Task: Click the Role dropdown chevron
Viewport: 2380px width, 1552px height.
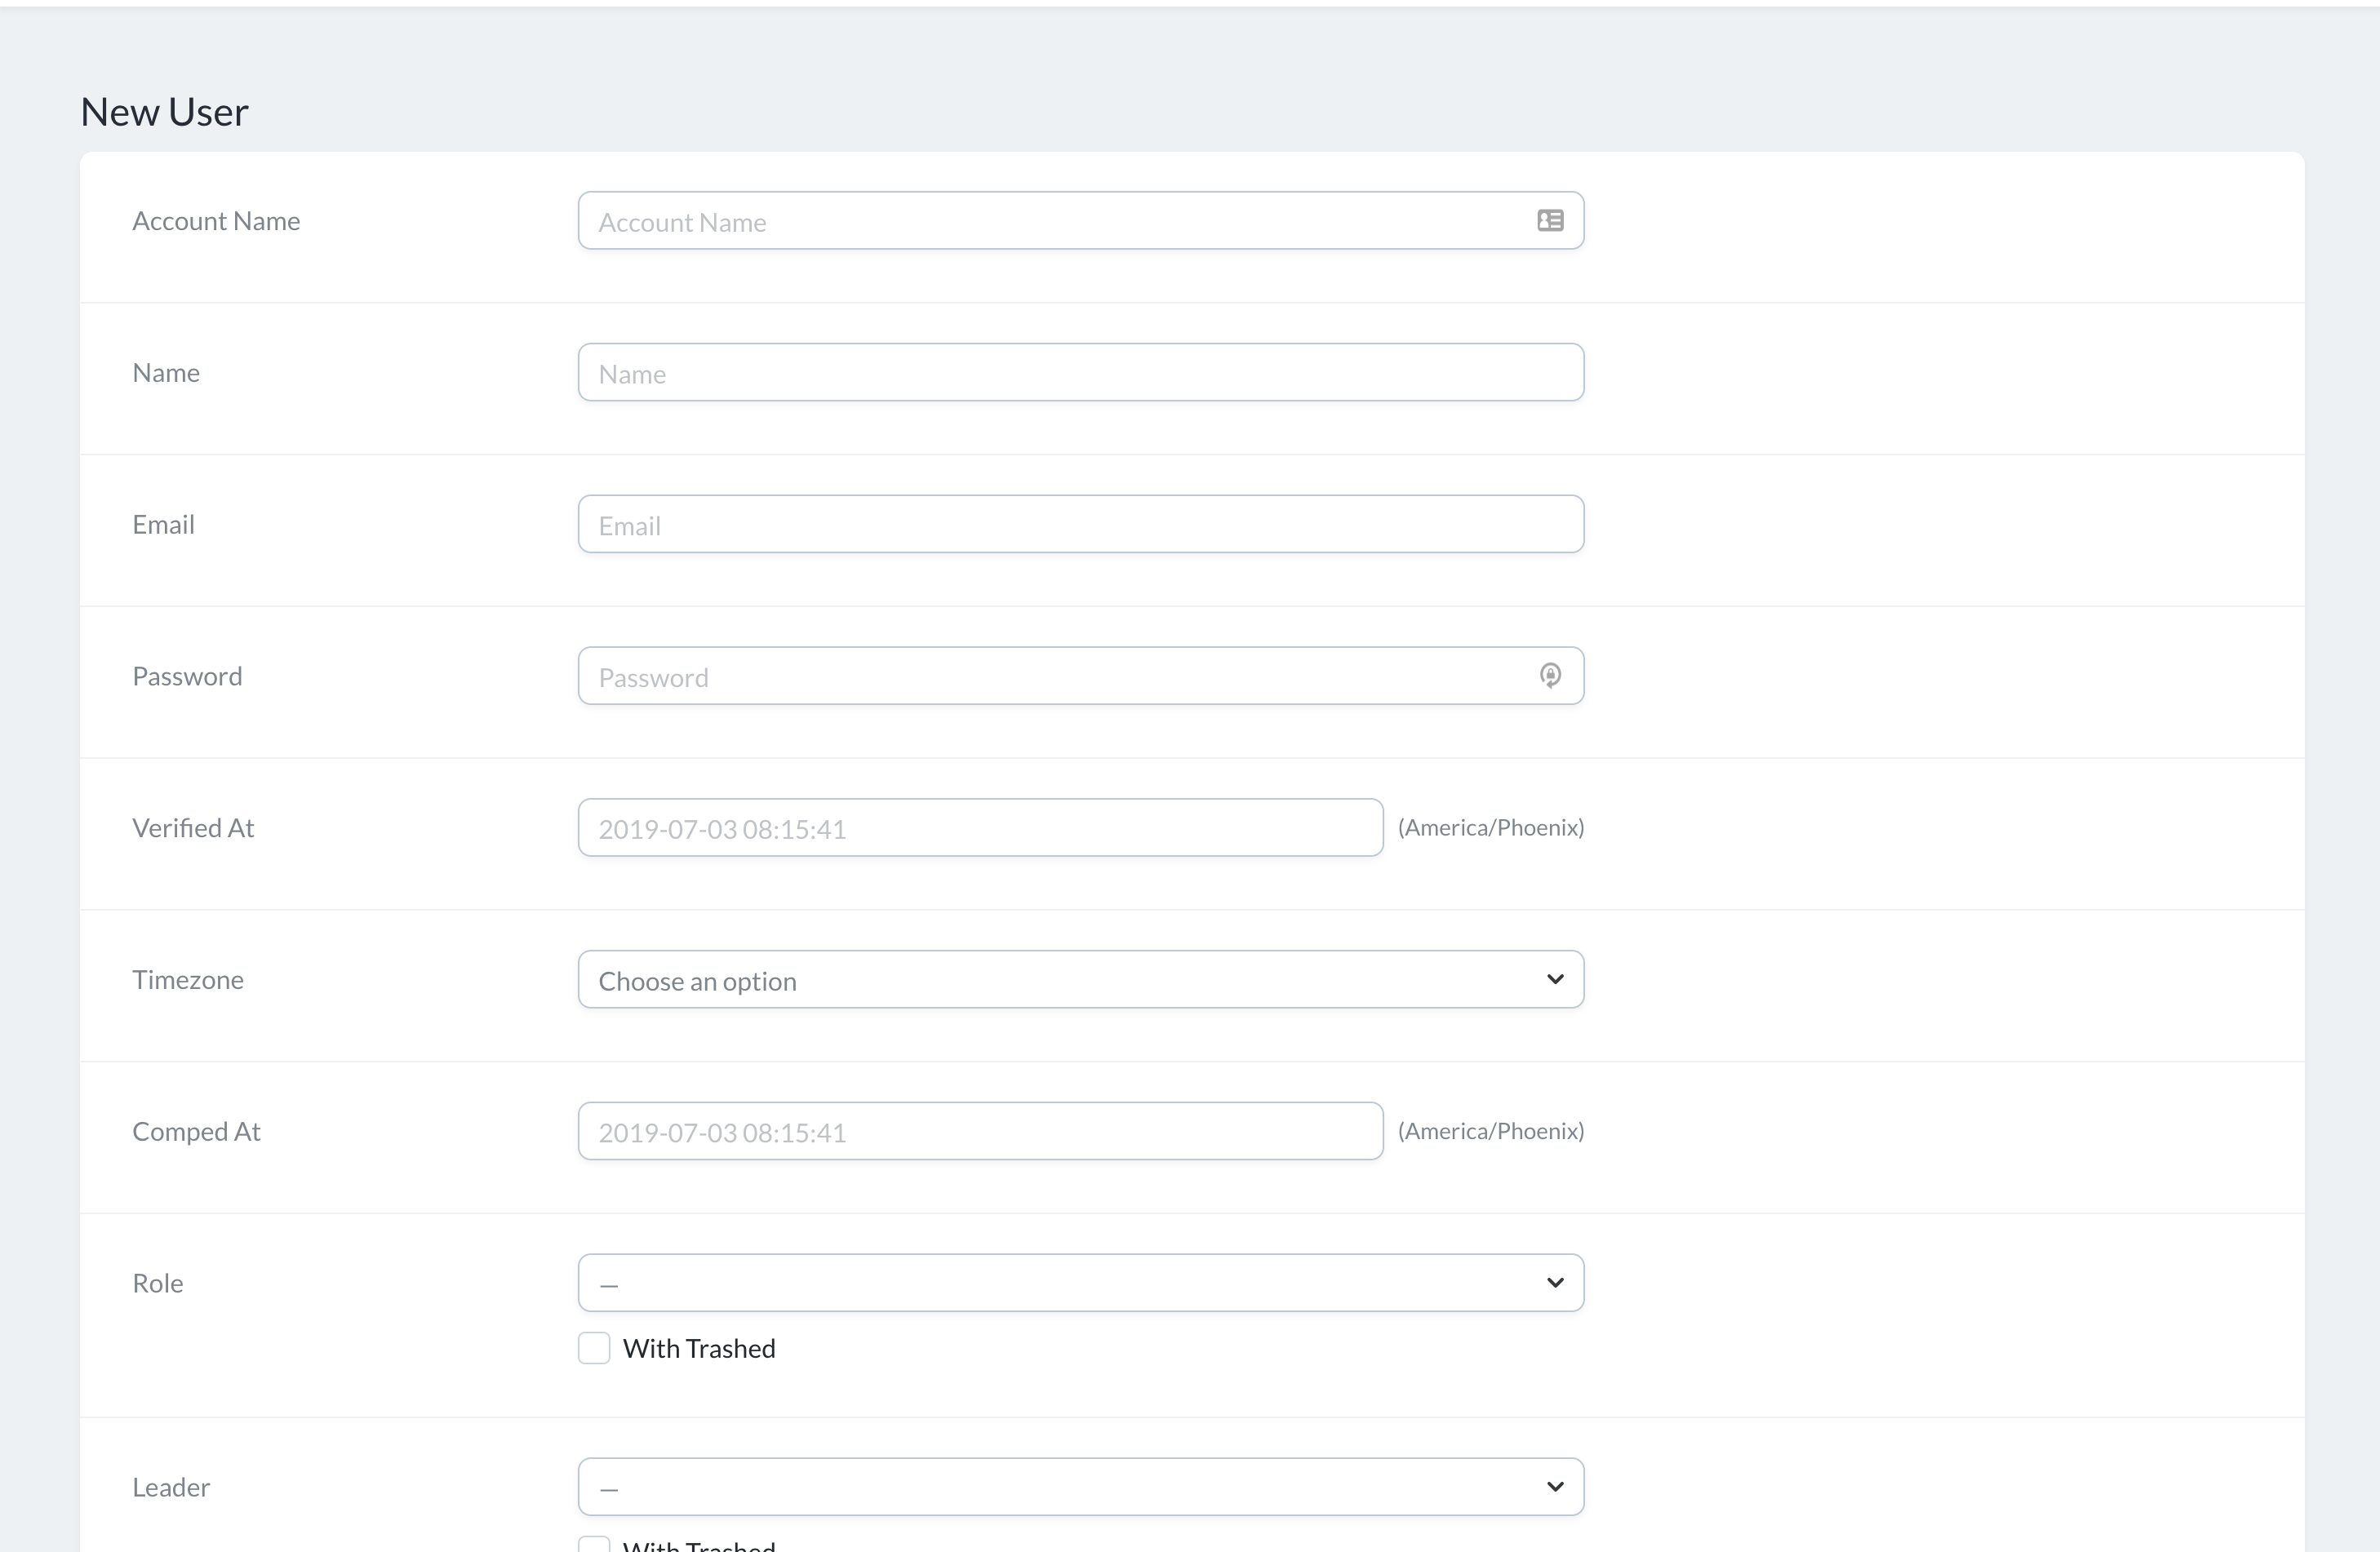Action: pos(1555,1282)
